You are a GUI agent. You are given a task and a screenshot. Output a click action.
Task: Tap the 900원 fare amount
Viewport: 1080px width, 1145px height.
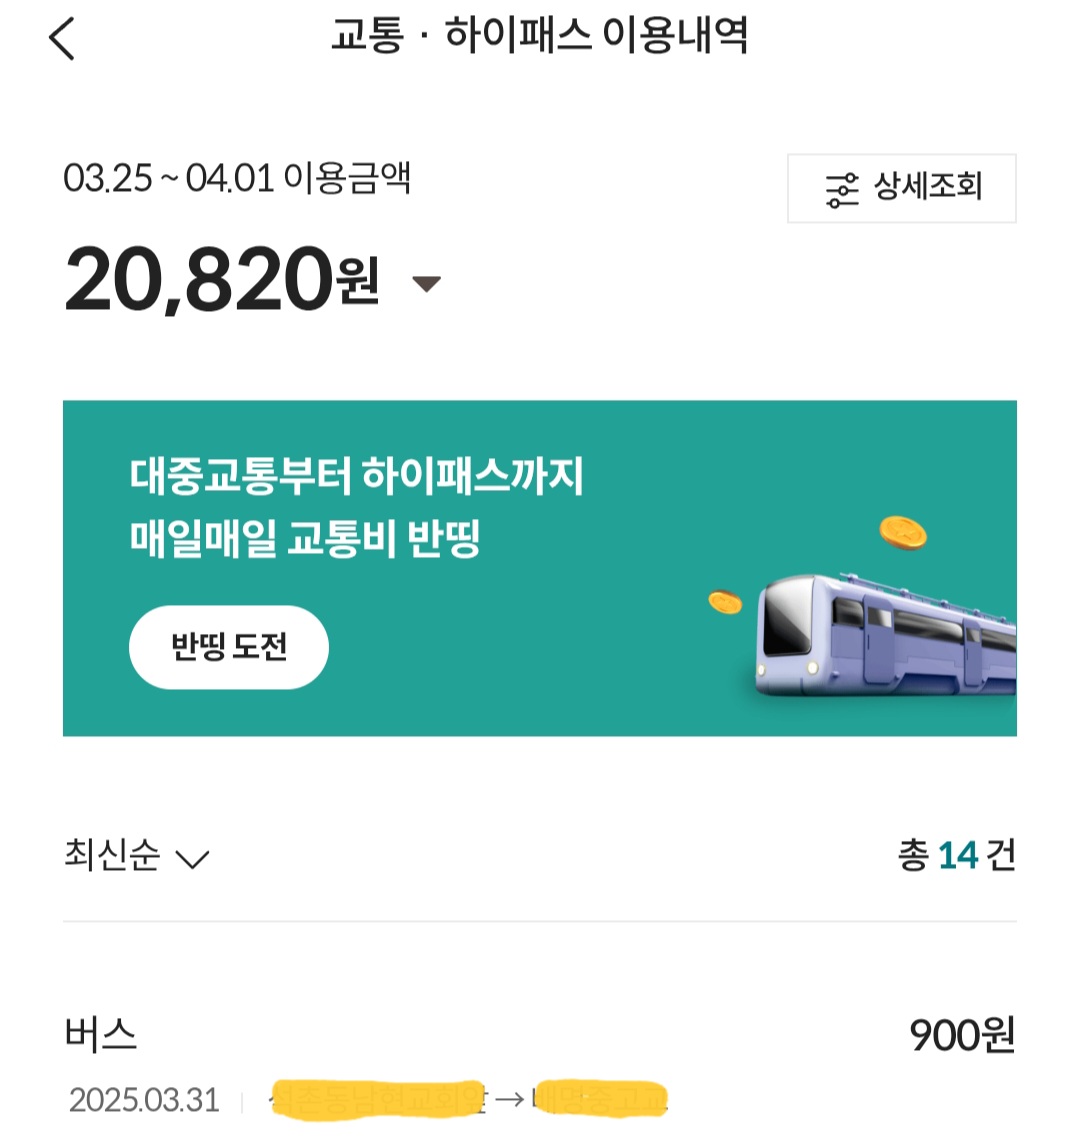(961, 1036)
